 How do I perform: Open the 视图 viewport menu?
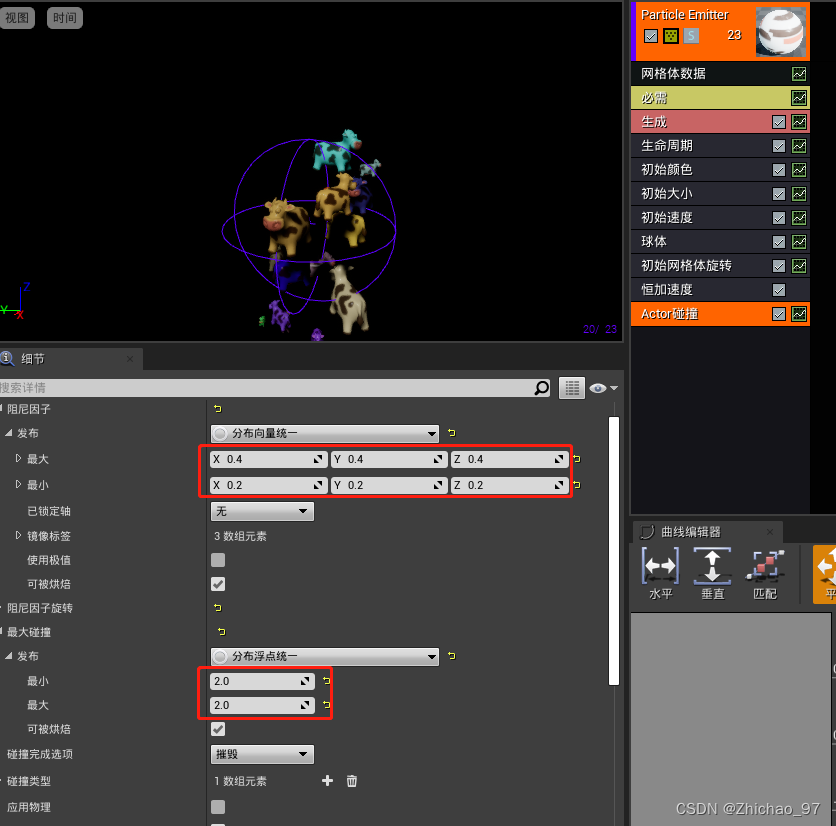[17, 18]
